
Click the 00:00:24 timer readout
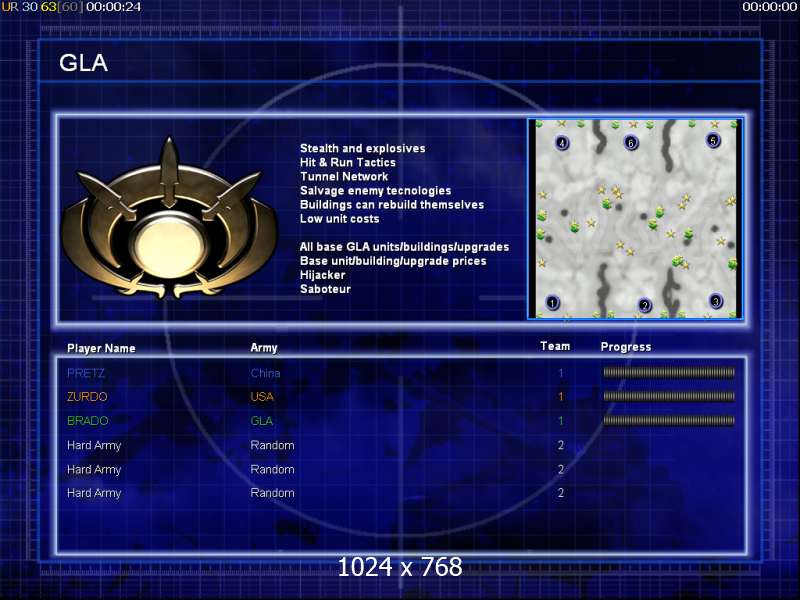coord(114,7)
